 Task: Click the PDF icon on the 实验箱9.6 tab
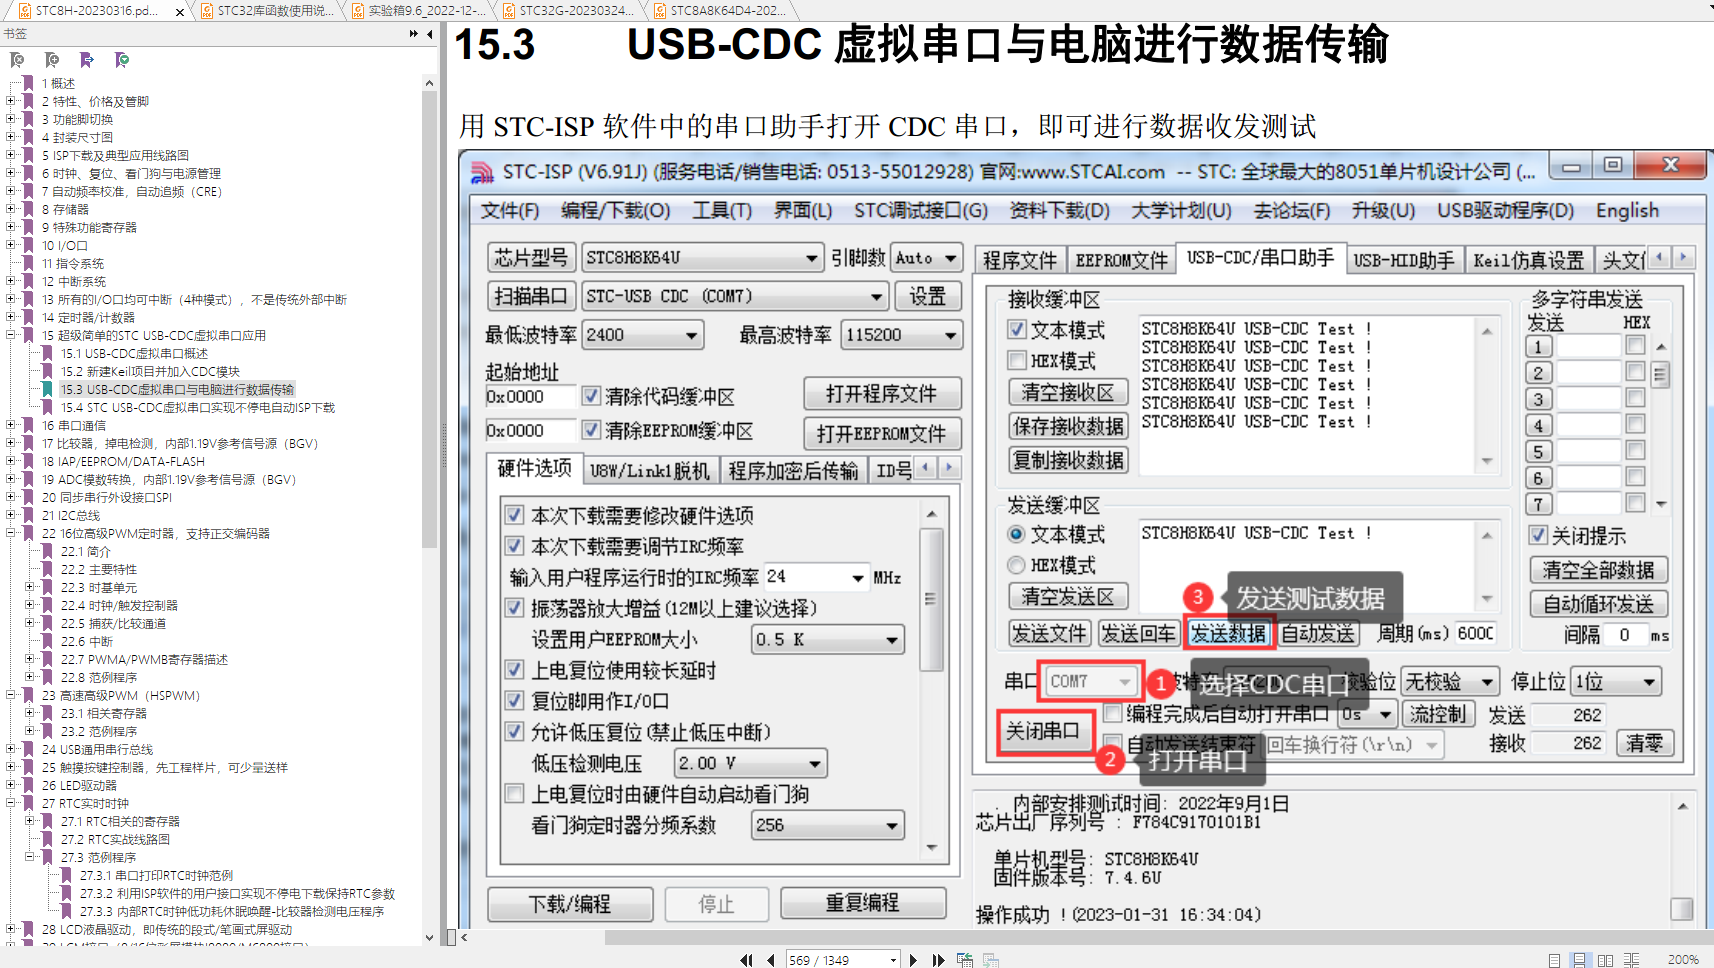(360, 11)
